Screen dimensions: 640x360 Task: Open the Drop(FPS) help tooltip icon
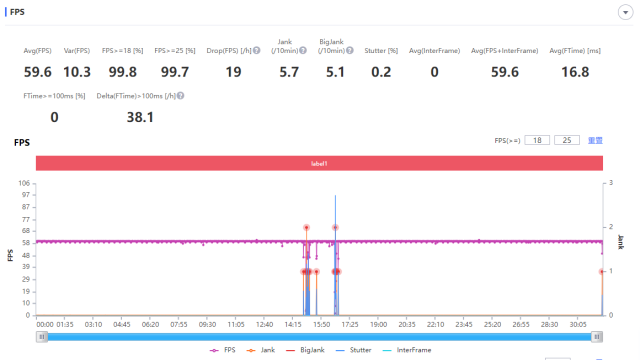point(256,51)
